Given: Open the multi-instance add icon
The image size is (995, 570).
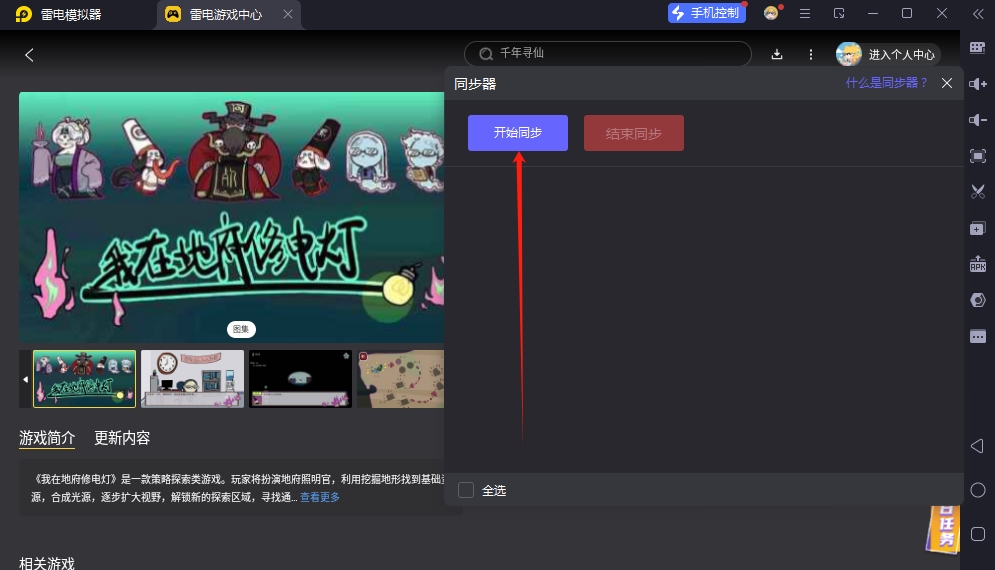Looking at the screenshot, I should [x=978, y=229].
